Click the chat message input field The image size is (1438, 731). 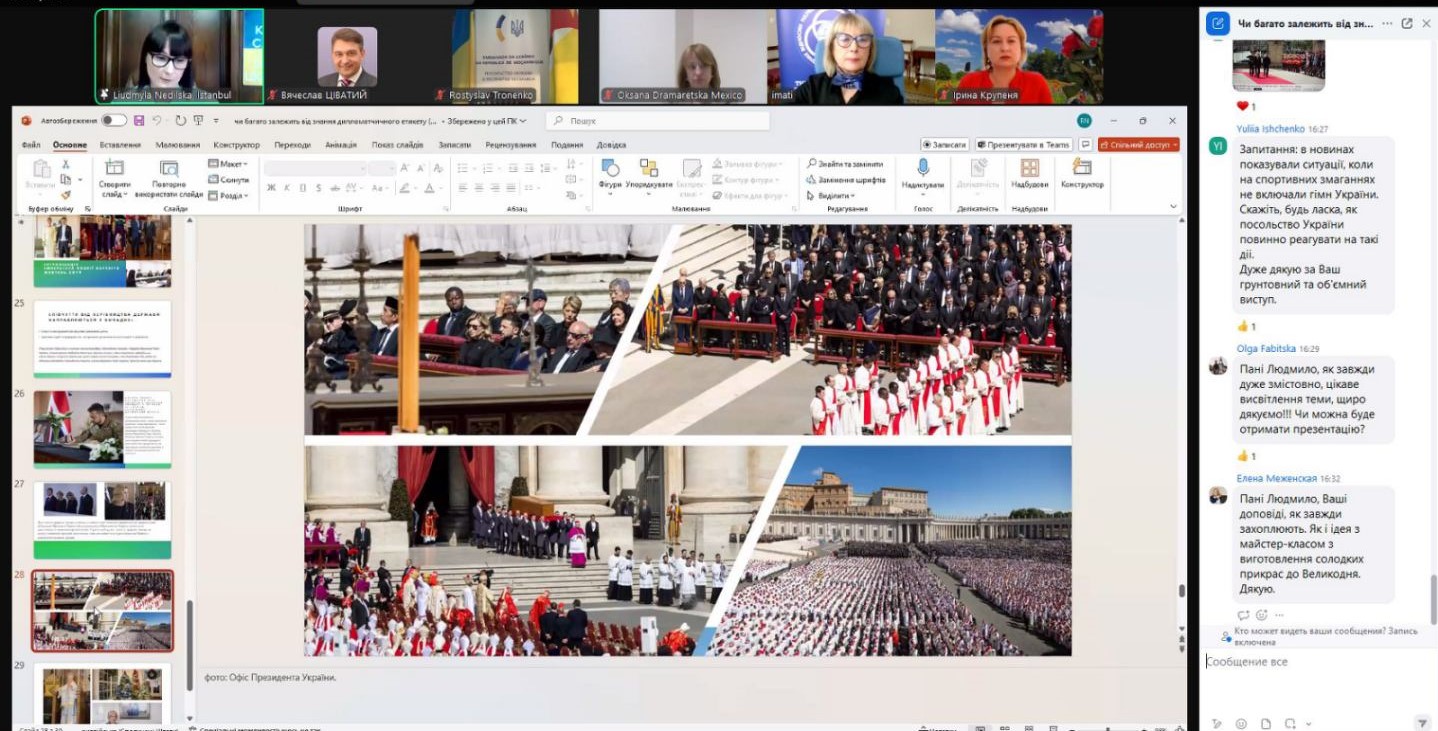[x=1316, y=662]
